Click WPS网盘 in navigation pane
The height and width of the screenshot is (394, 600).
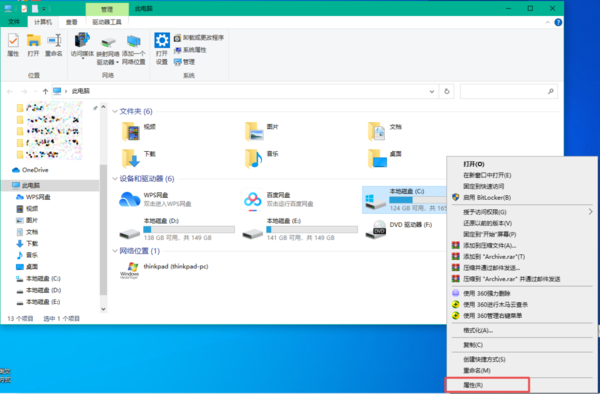(33, 197)
